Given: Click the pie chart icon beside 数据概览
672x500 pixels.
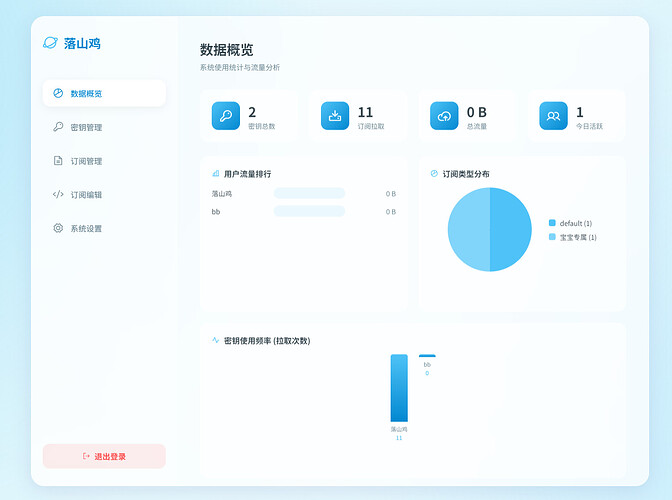Looking at the screenshot, I should pyautogui.click(x=58, y=93).
